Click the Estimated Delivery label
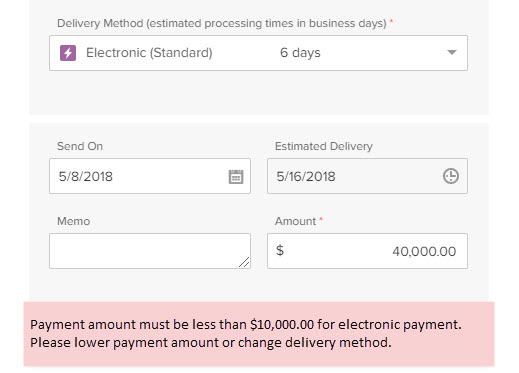The height and width of the screenshot is (373, 519). [324, 146]
